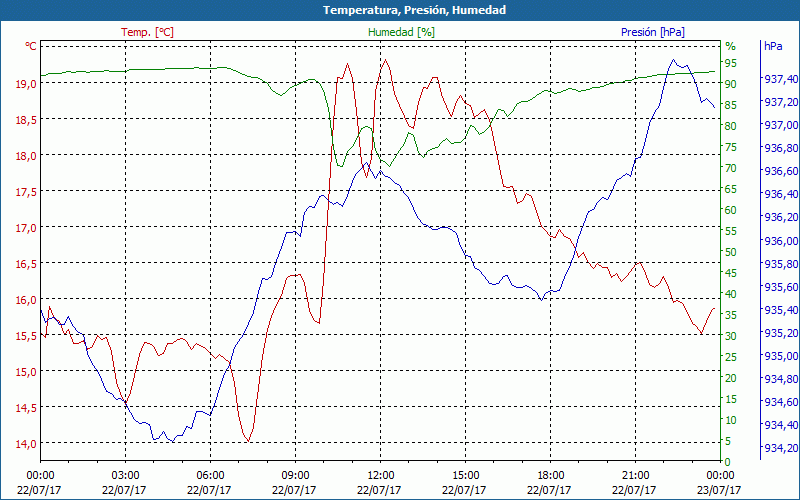Click humidity axis value 10

coord(731,420)
